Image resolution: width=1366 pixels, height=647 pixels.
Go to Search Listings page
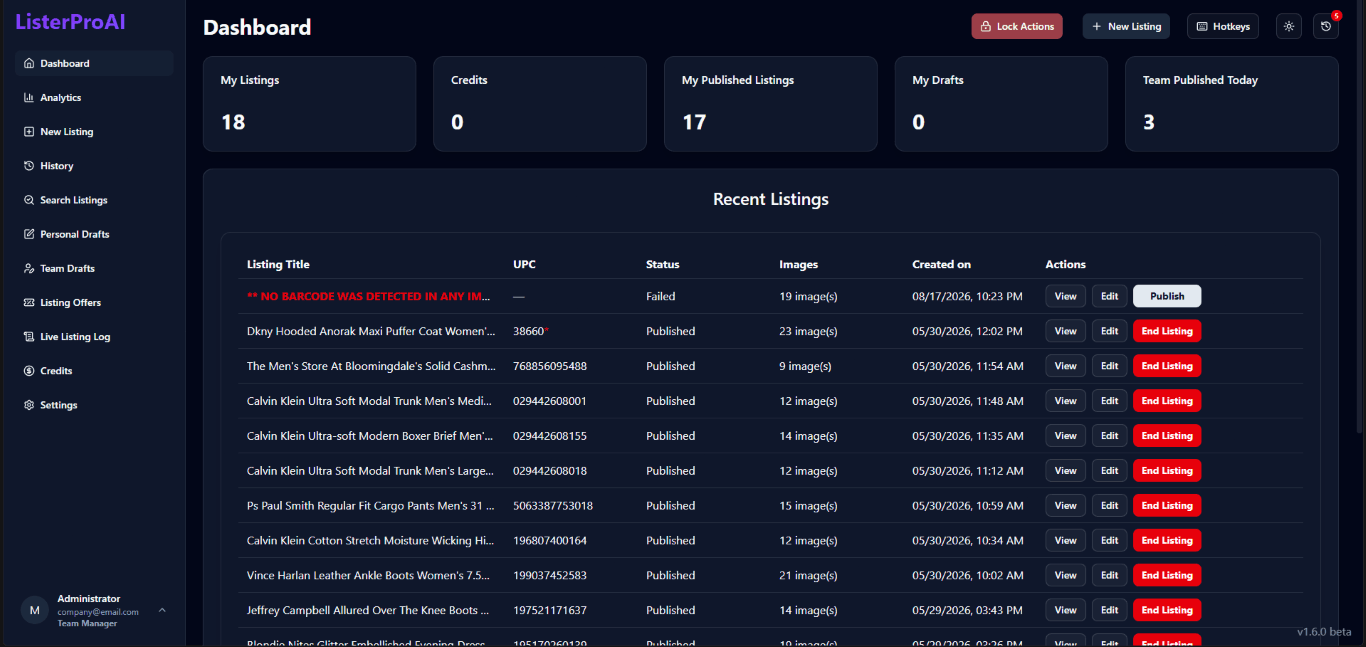tap(94, 200)
